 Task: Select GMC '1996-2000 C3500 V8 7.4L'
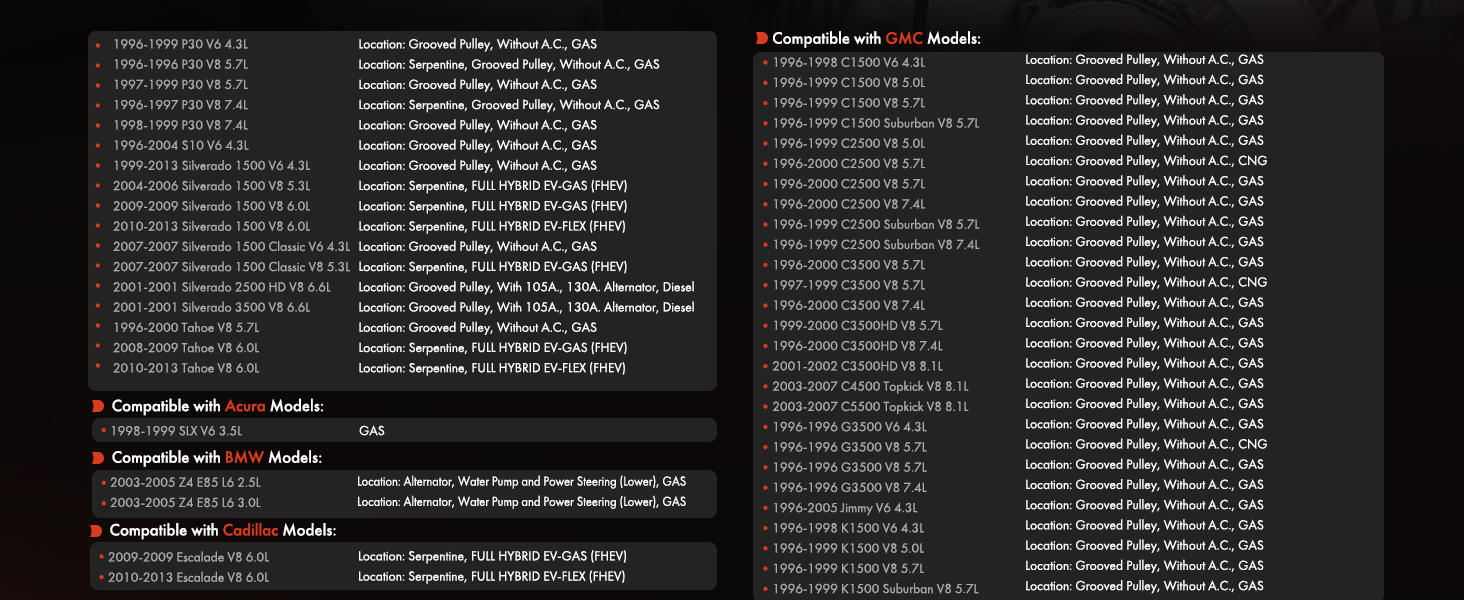[848, 306]
